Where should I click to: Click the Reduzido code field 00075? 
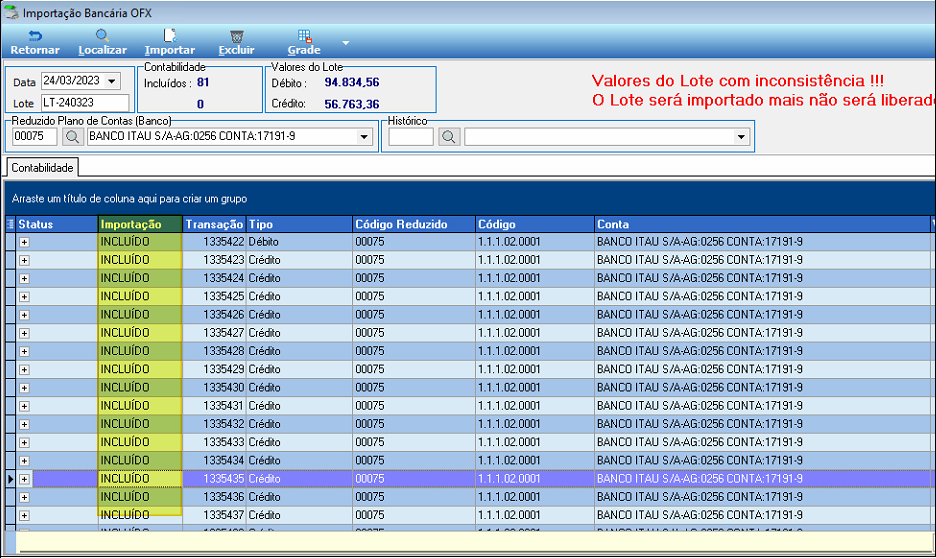pos(35,137)
